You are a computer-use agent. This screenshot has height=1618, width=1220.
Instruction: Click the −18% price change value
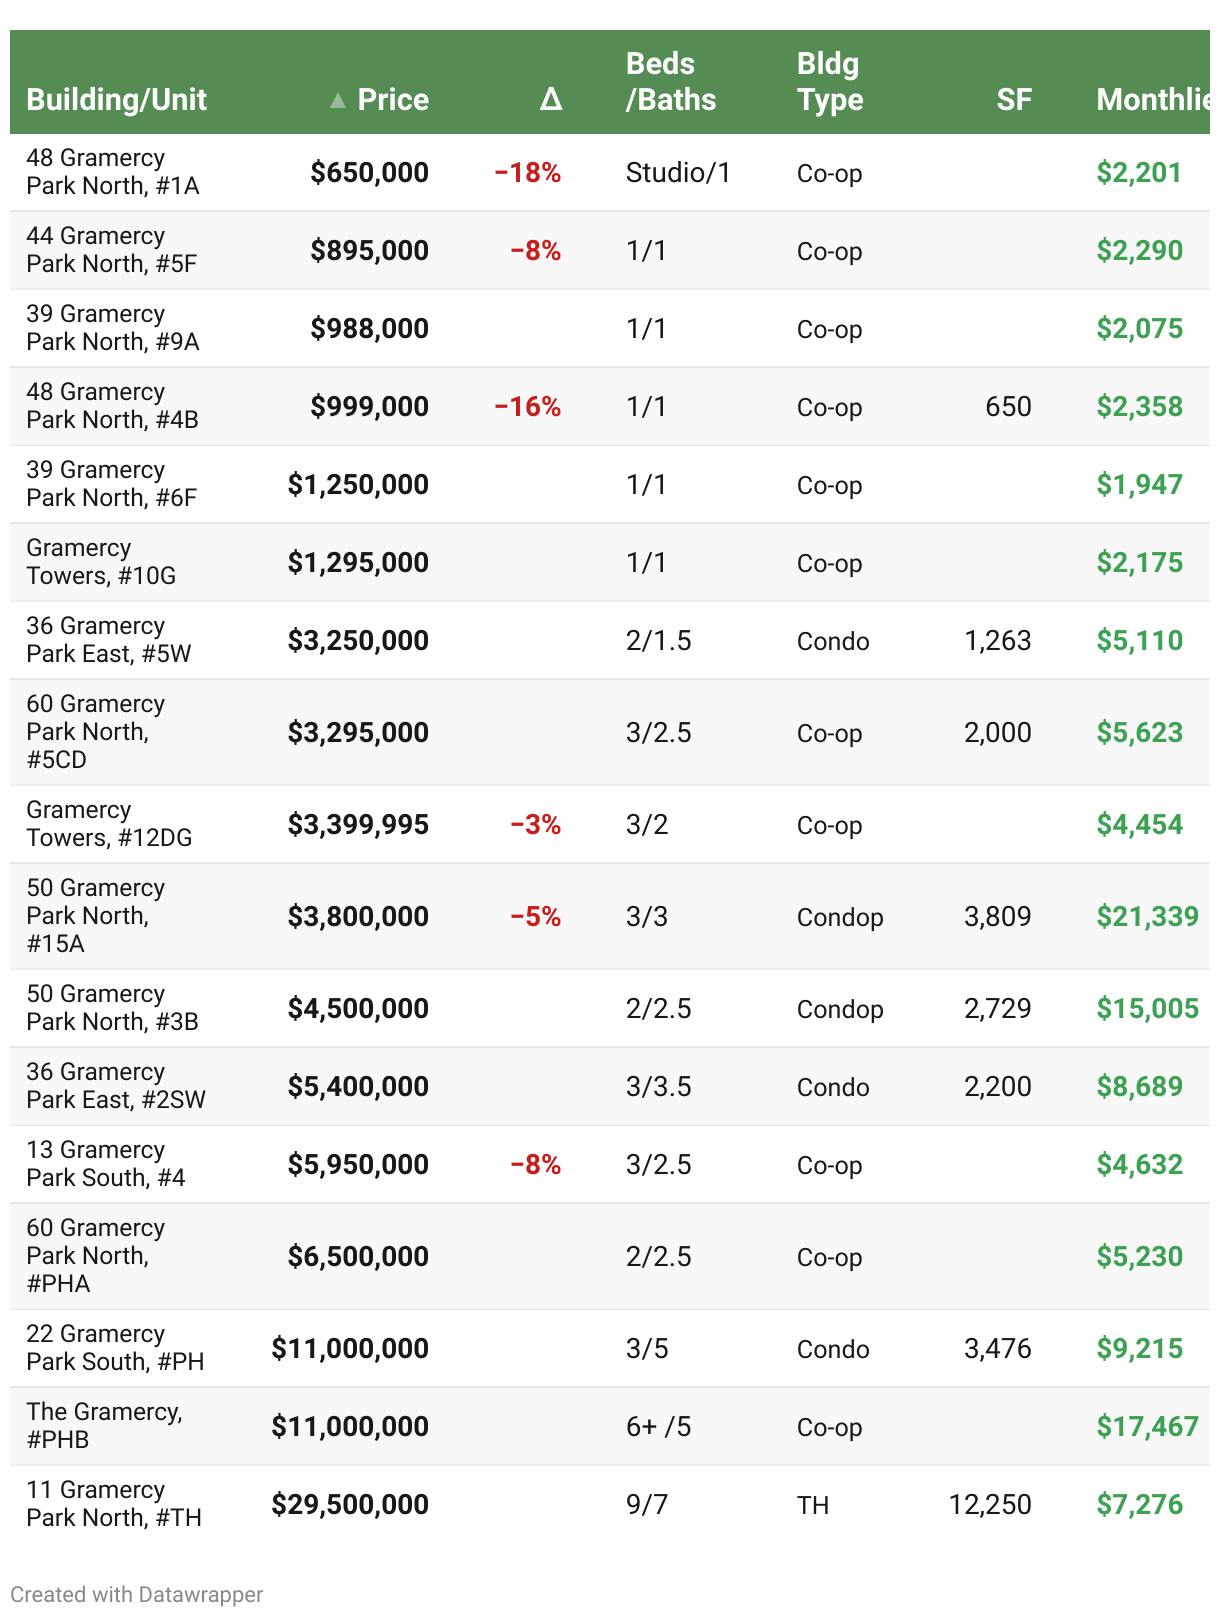click(x=527, y=173)
